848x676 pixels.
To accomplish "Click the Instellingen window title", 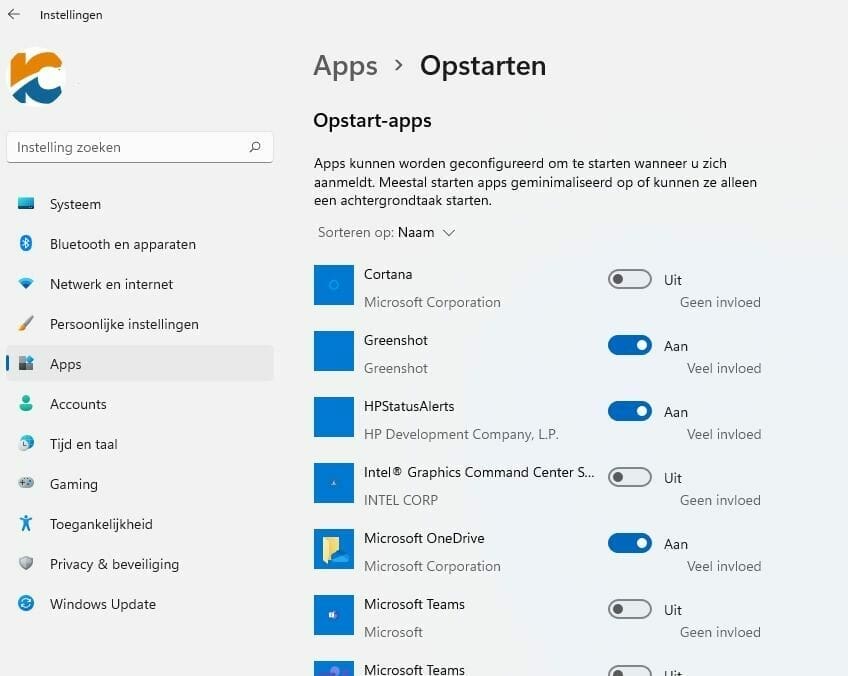I will [71, 15].
